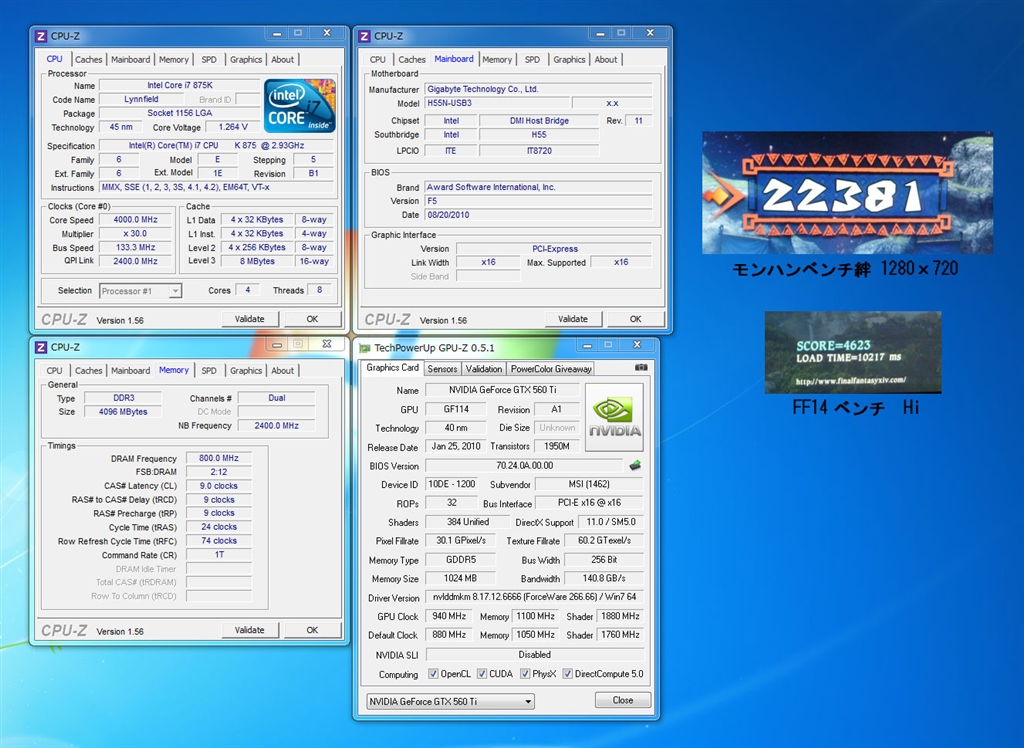Click the GPU-Z camera screenshot icon
The height and width of the screenshot is (748, 1024).
(x=640, y=368)
